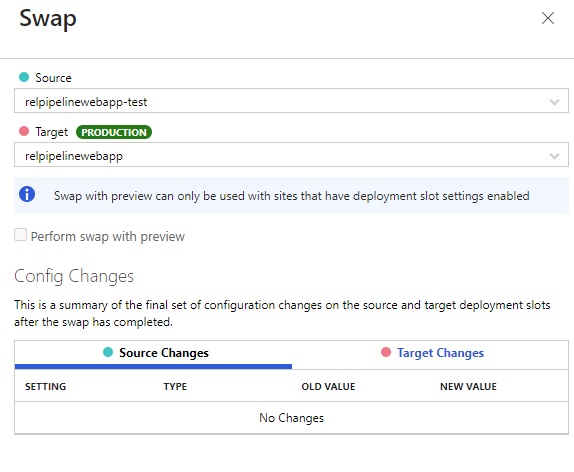This screenshot has height=472, width=574.
Task: Expand Source dropdown chevron arrow
Action: pos(554,102)
